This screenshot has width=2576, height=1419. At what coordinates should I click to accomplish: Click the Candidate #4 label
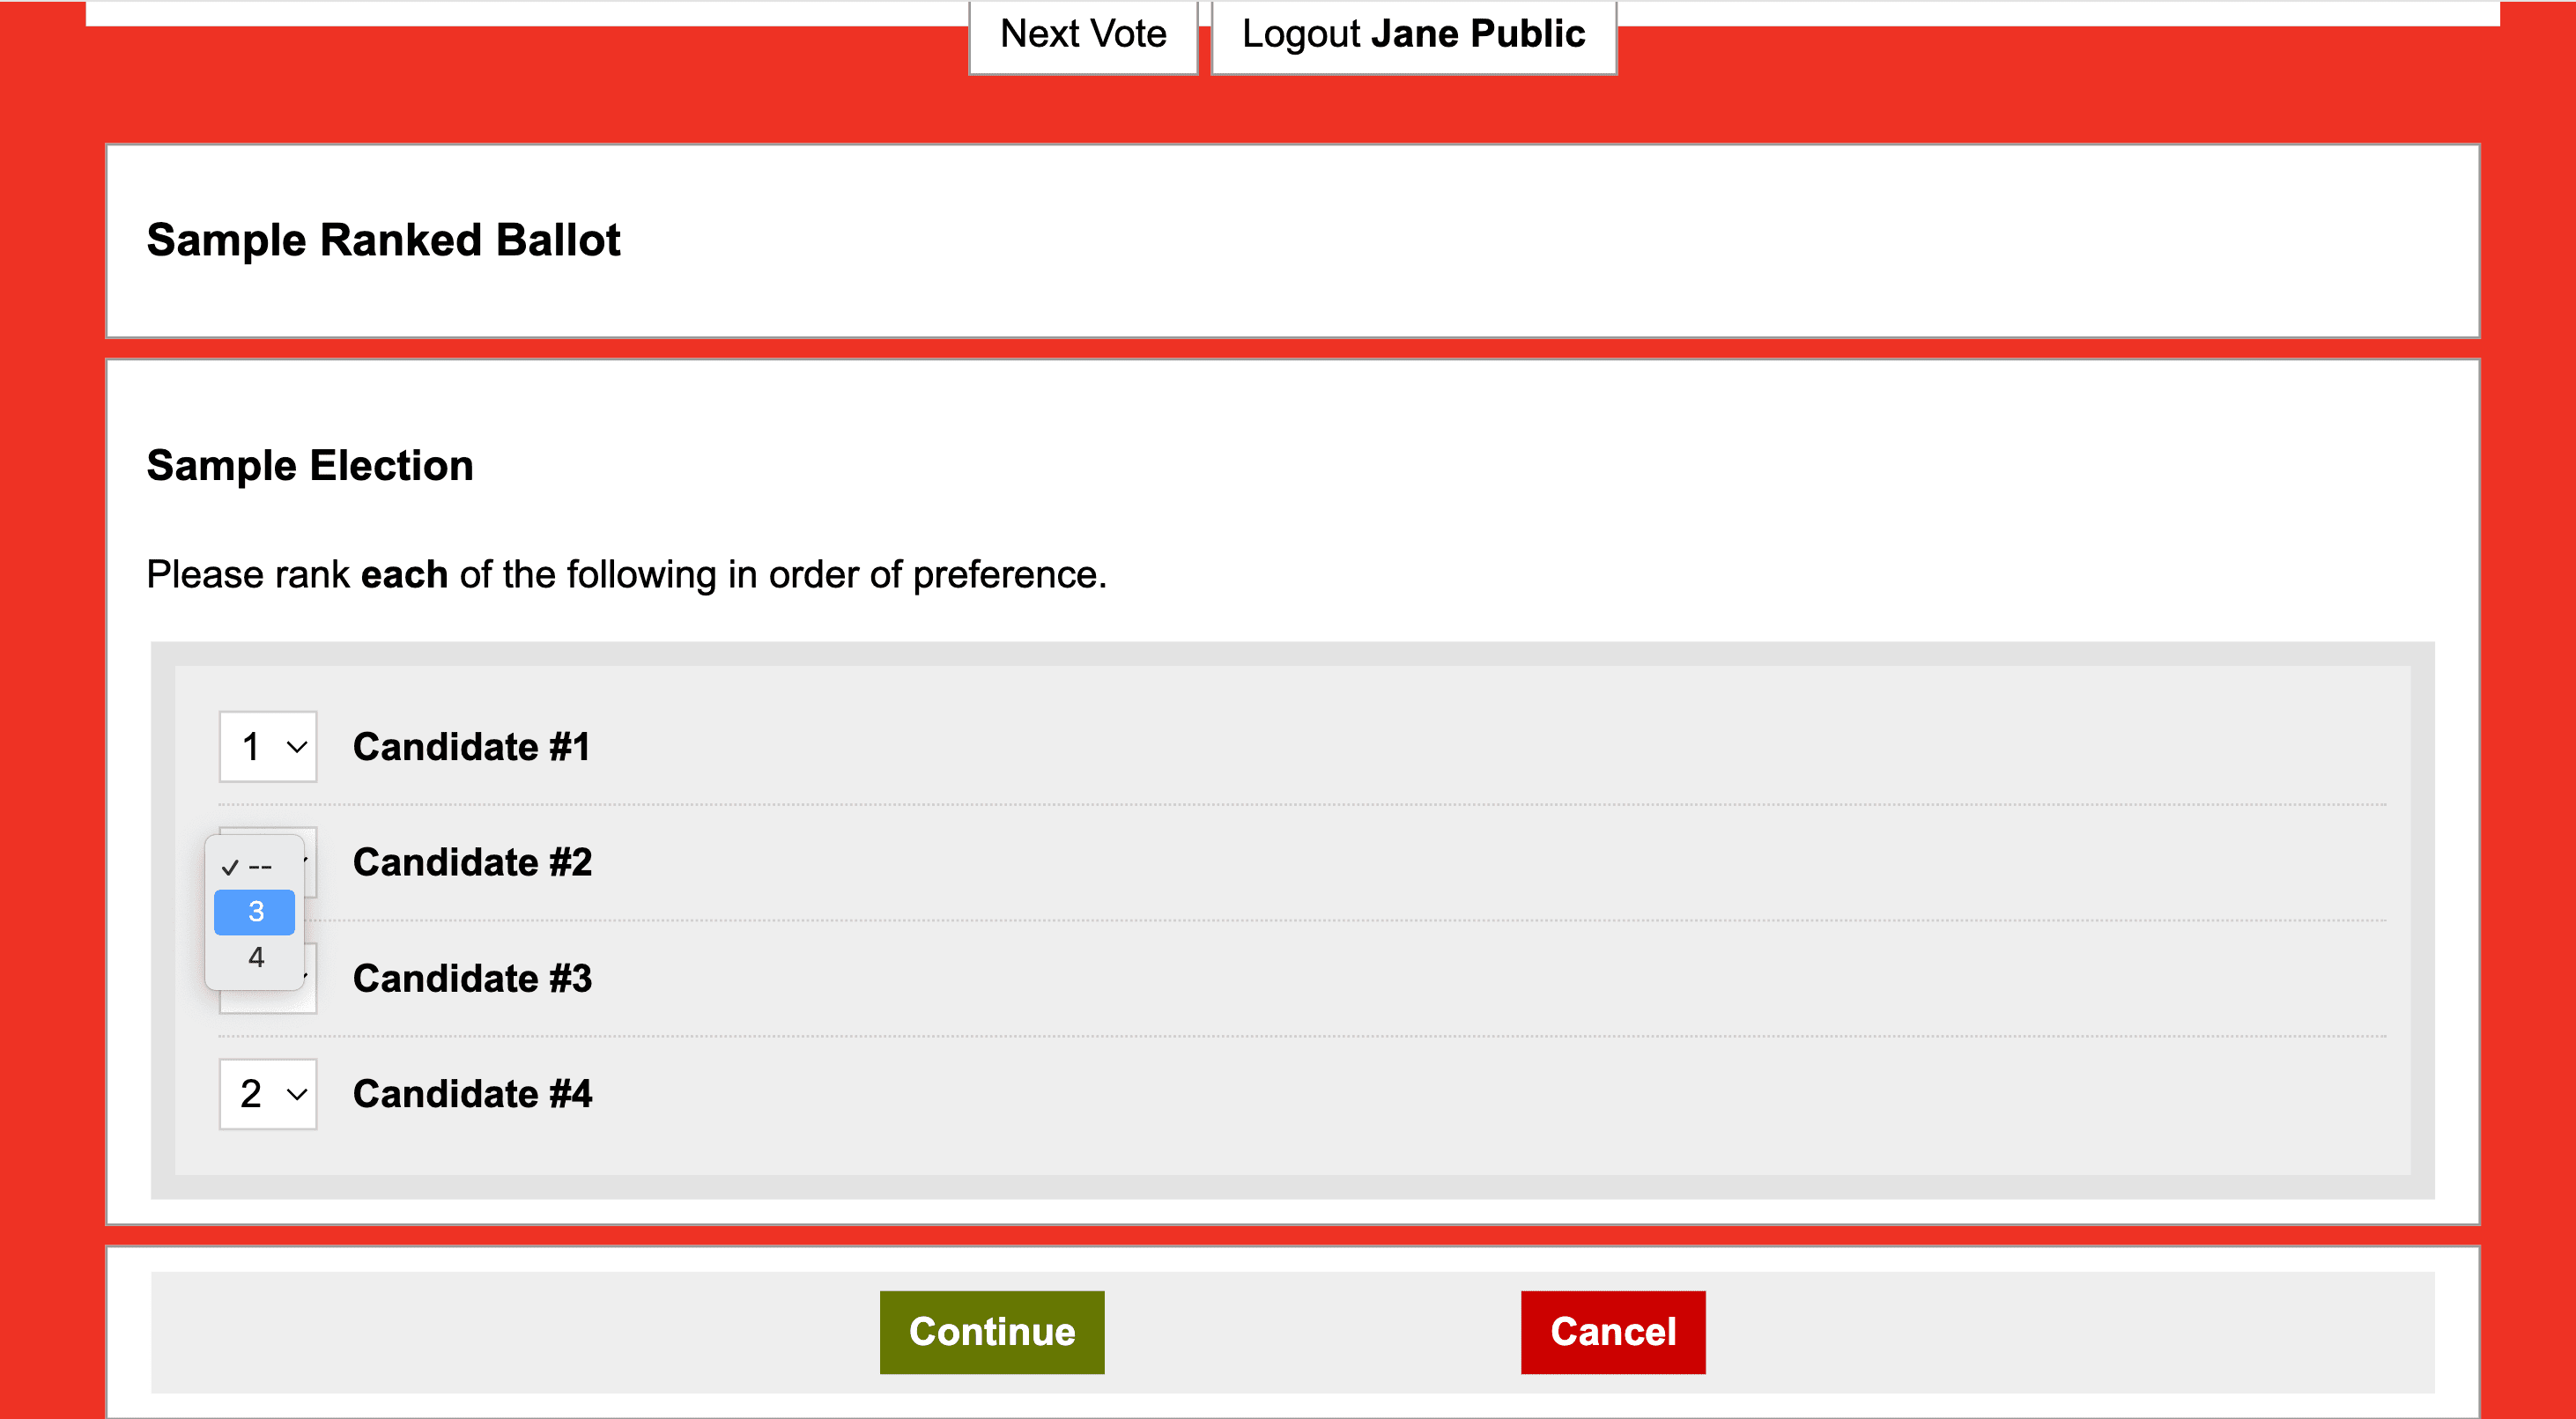tap(472, 1094)
